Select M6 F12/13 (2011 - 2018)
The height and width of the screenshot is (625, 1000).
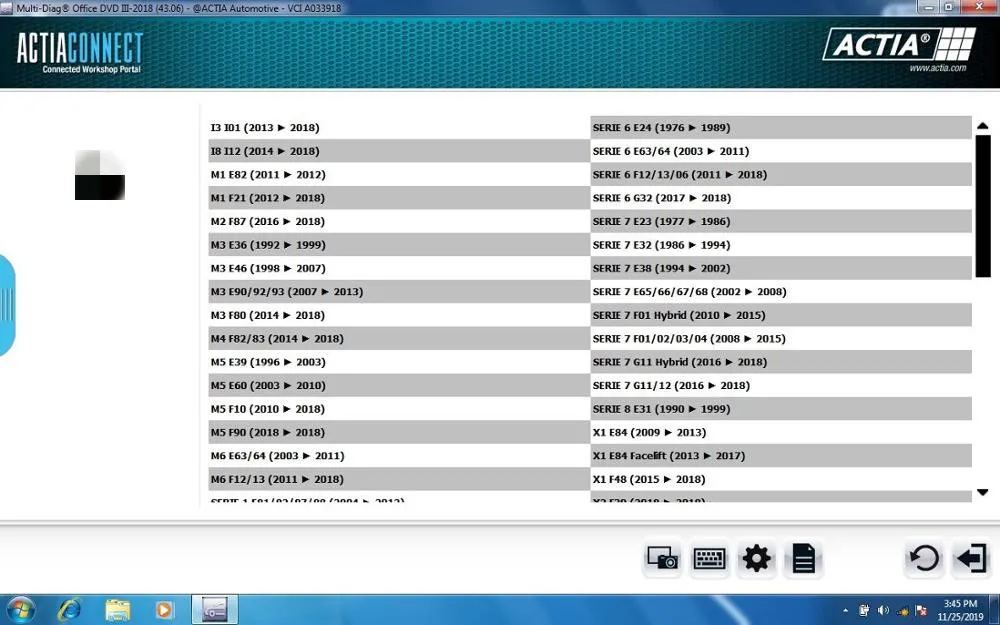point(399,479)
